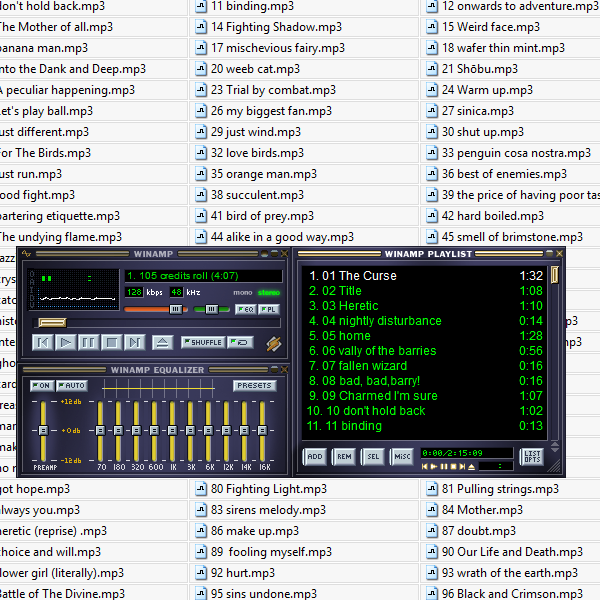The height and width of the screenshot is (600, 600).
Task: Click the 16K equalizer band handle
Action: pyautogui.click(x=262, y=430)
